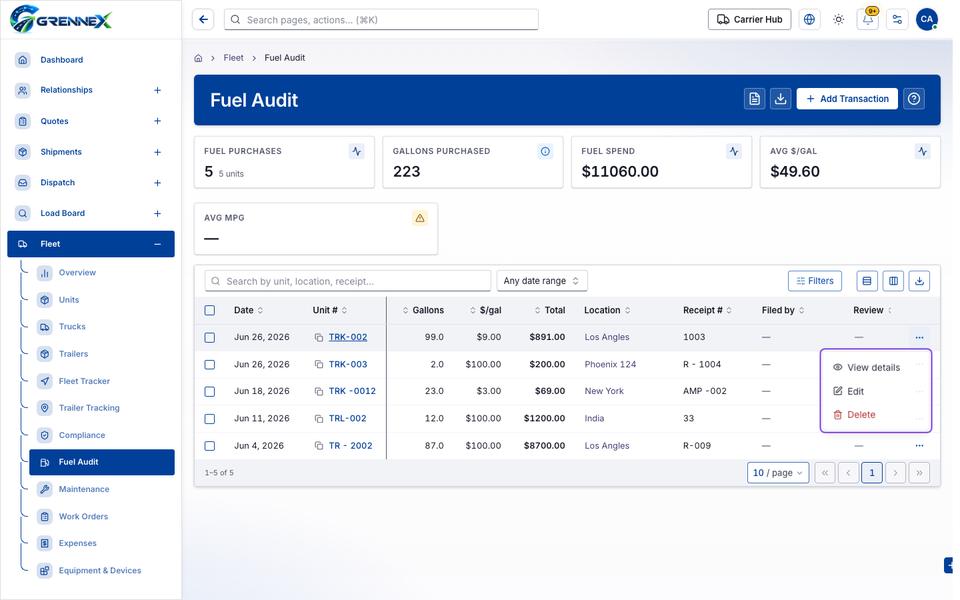Open the column settings icon above table
The height and width of the screenshot is (600, 960).
893,281
